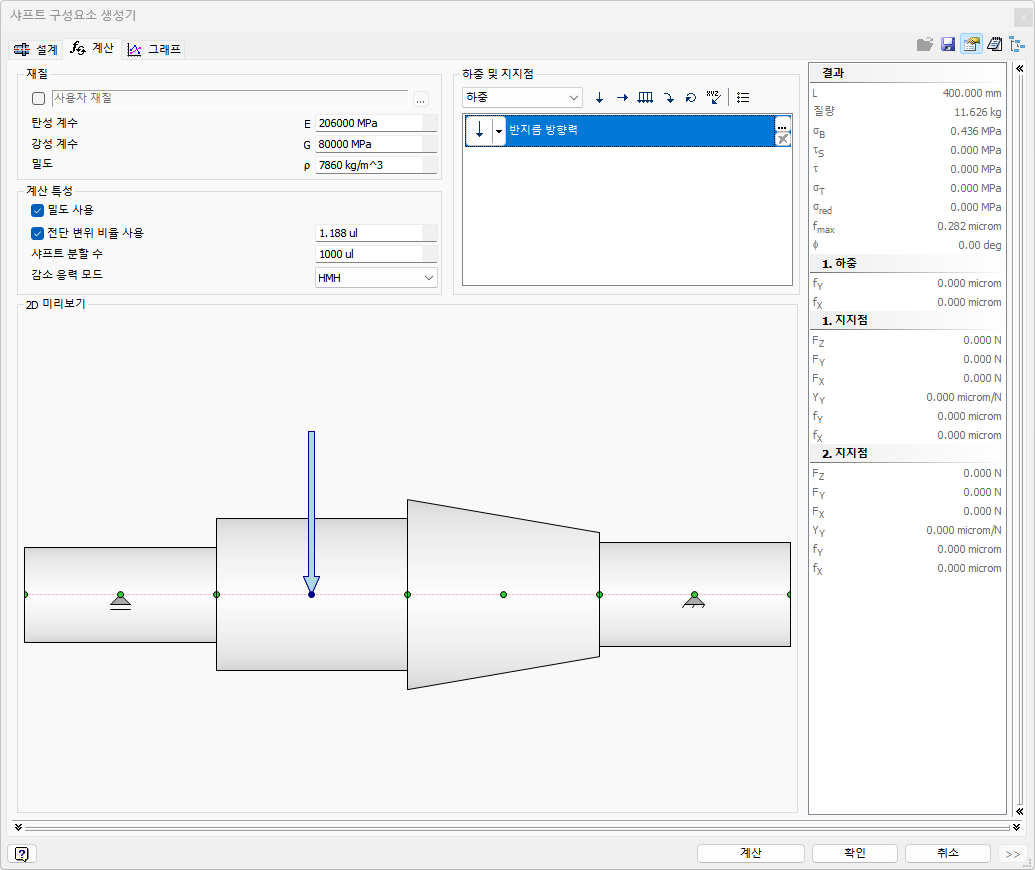Image resolution: width=1035 pixels, height=870 pixels.
Task: Close the shaft generator dialog
Action: click(x=1023, y=17)
